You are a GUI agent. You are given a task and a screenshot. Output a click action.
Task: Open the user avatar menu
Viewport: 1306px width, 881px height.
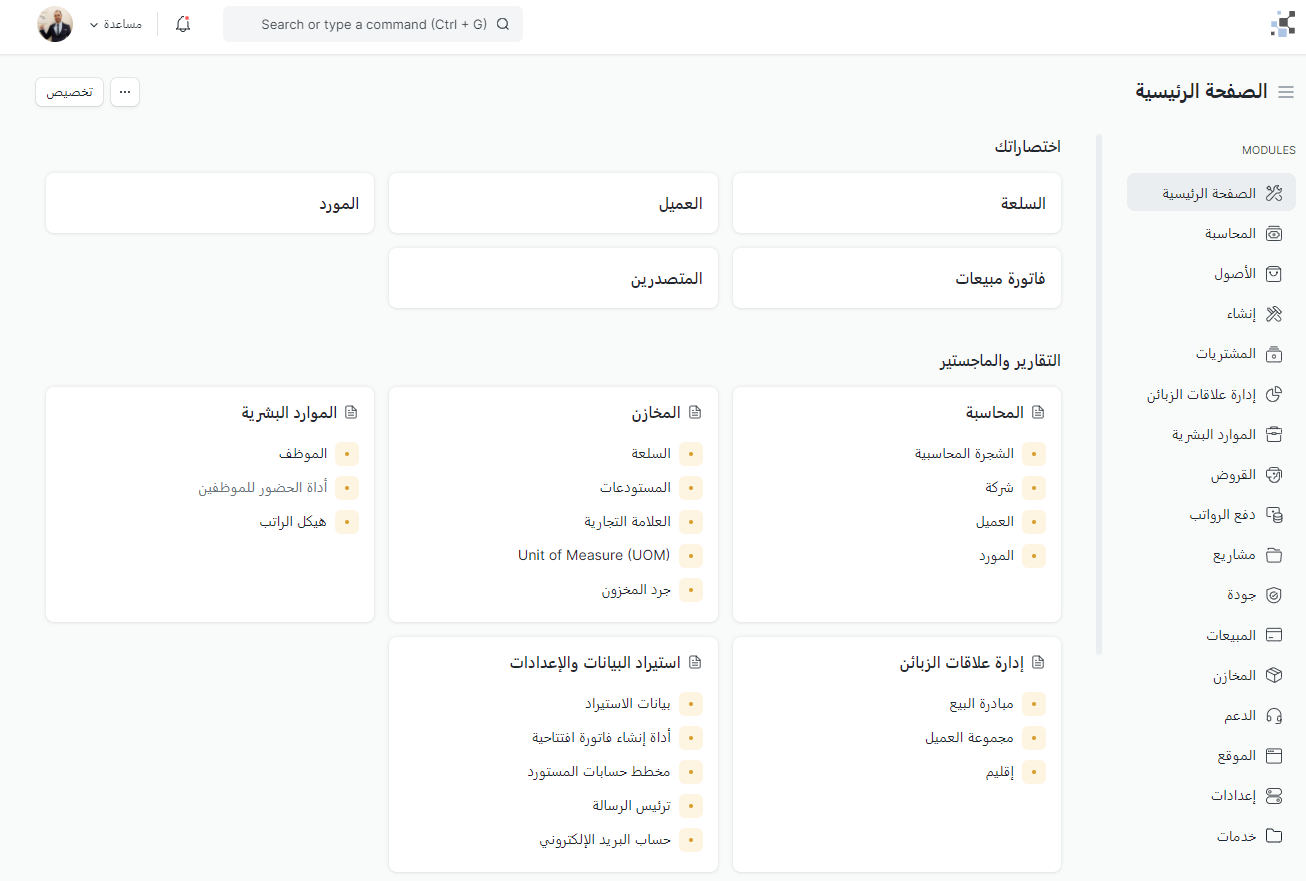(55, 24)
